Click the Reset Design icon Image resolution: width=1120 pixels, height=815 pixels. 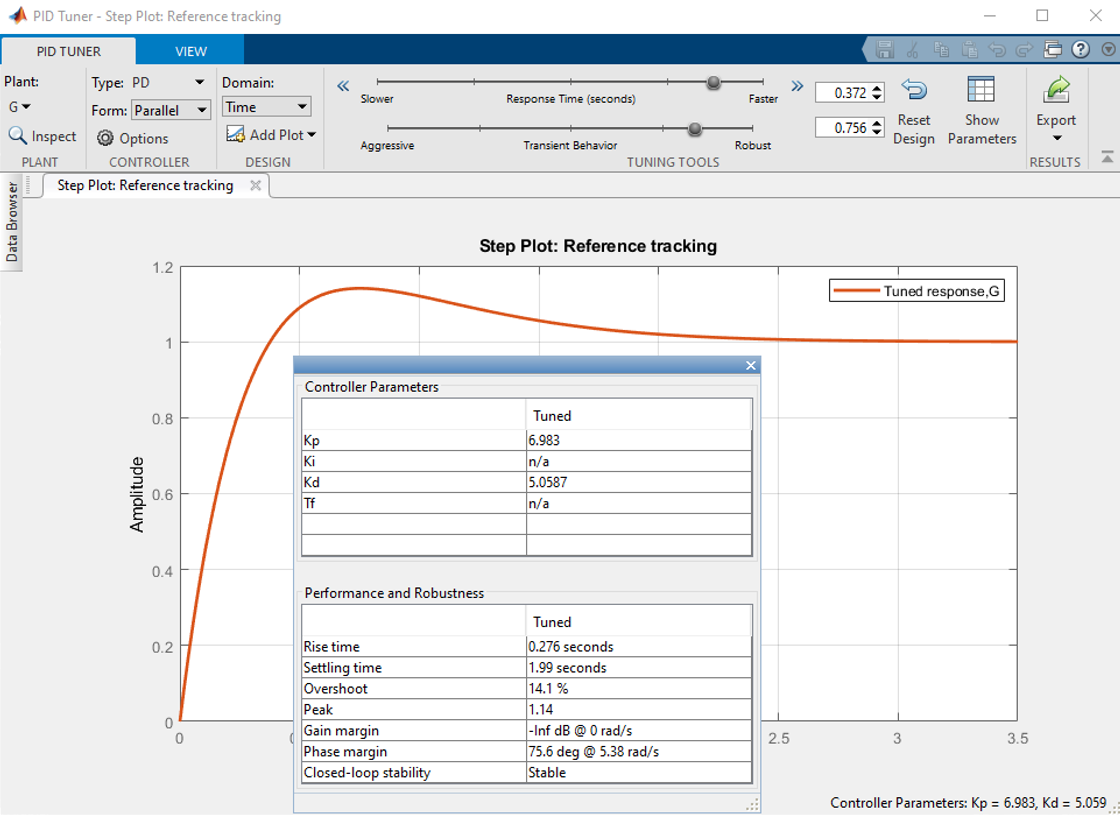coord(914,91)
